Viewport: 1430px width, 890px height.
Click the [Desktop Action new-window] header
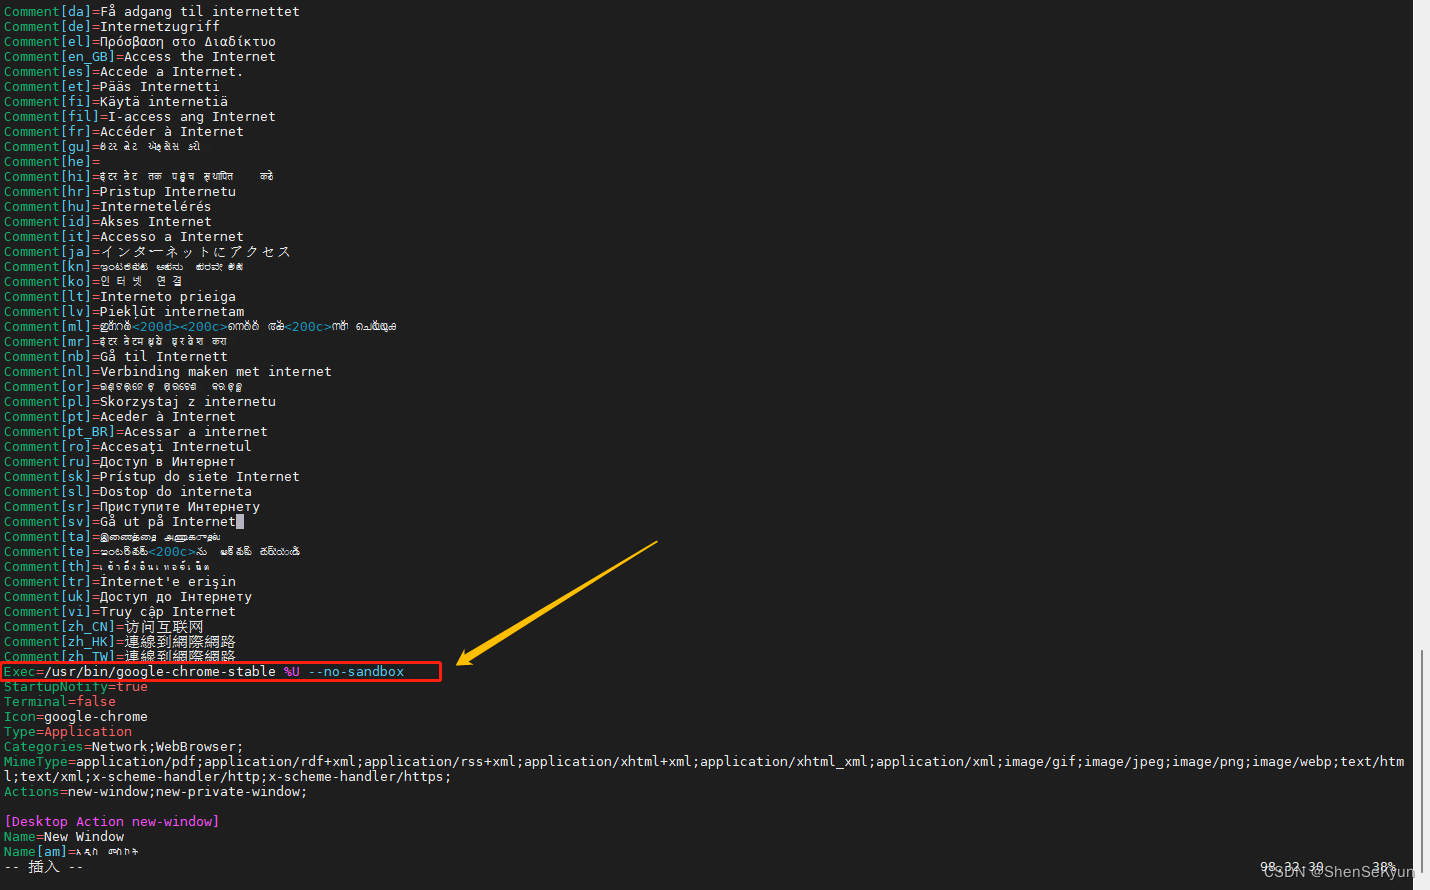coord(111,822)
